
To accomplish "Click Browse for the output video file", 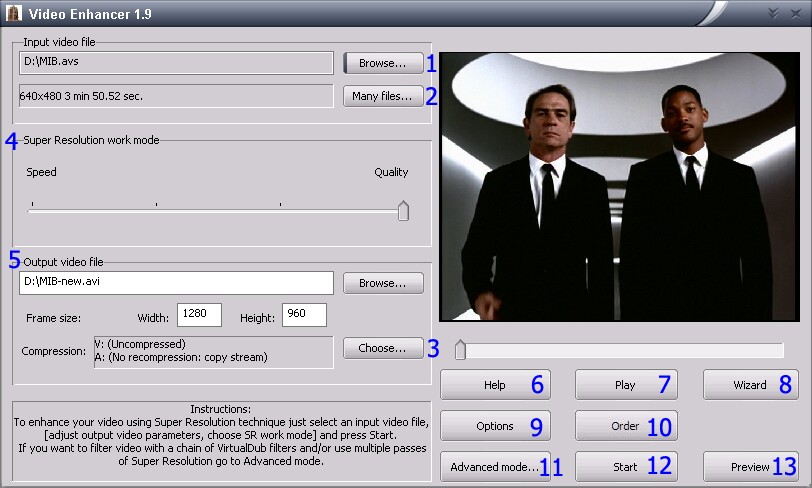I will pos(383,283).
